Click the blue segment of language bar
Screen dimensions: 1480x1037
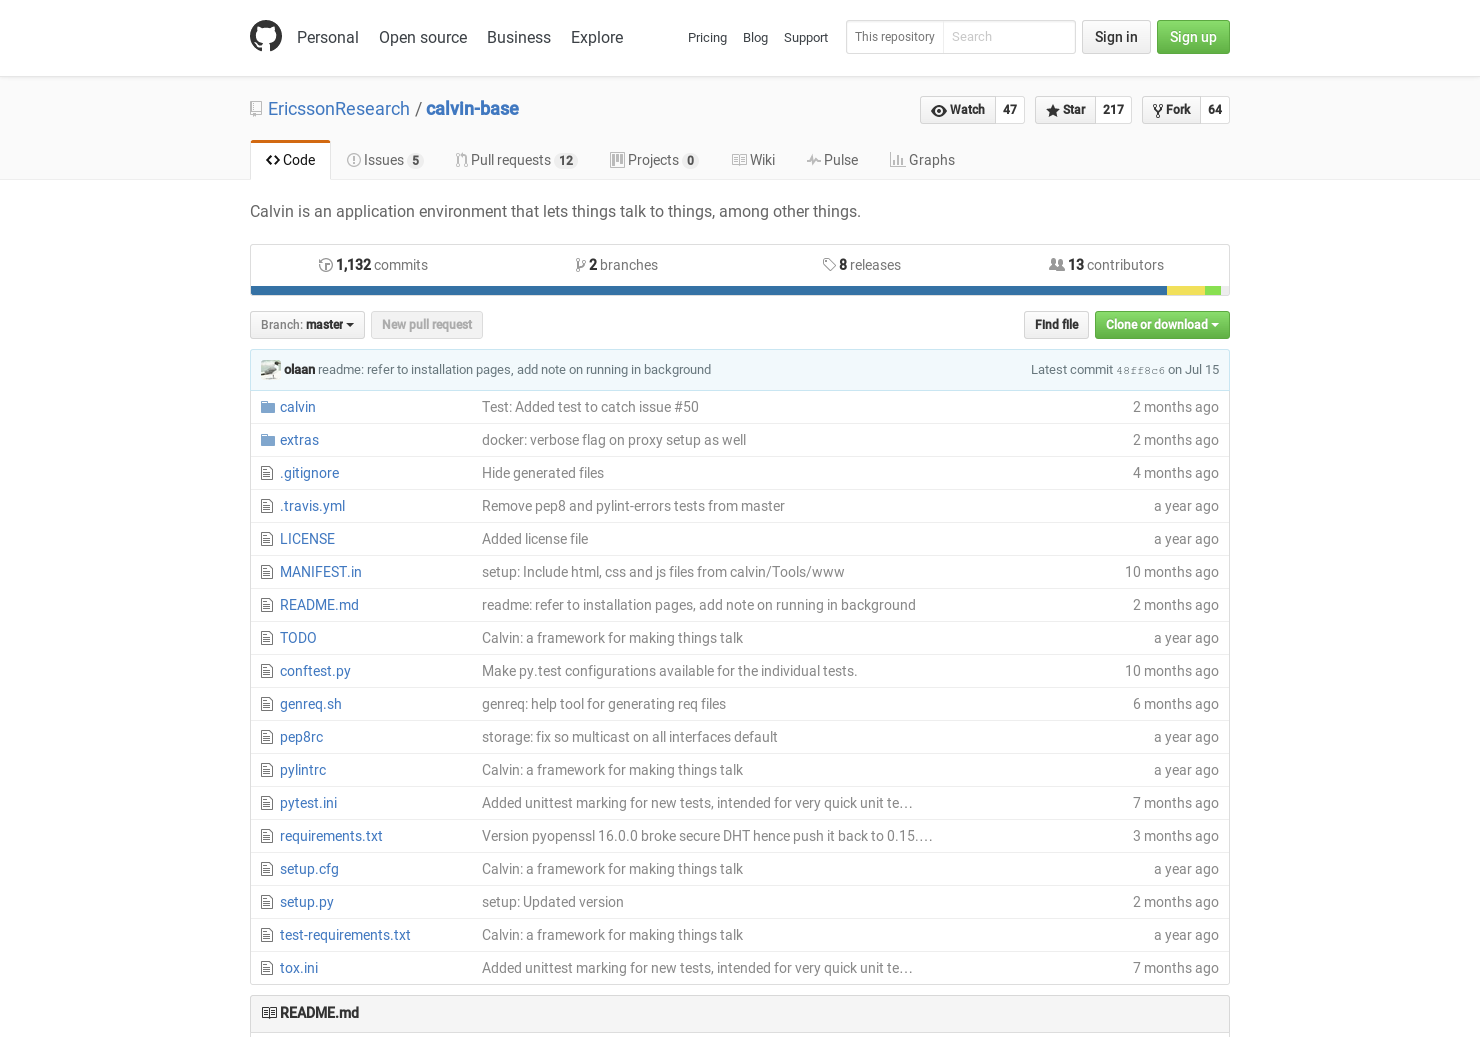709,291
